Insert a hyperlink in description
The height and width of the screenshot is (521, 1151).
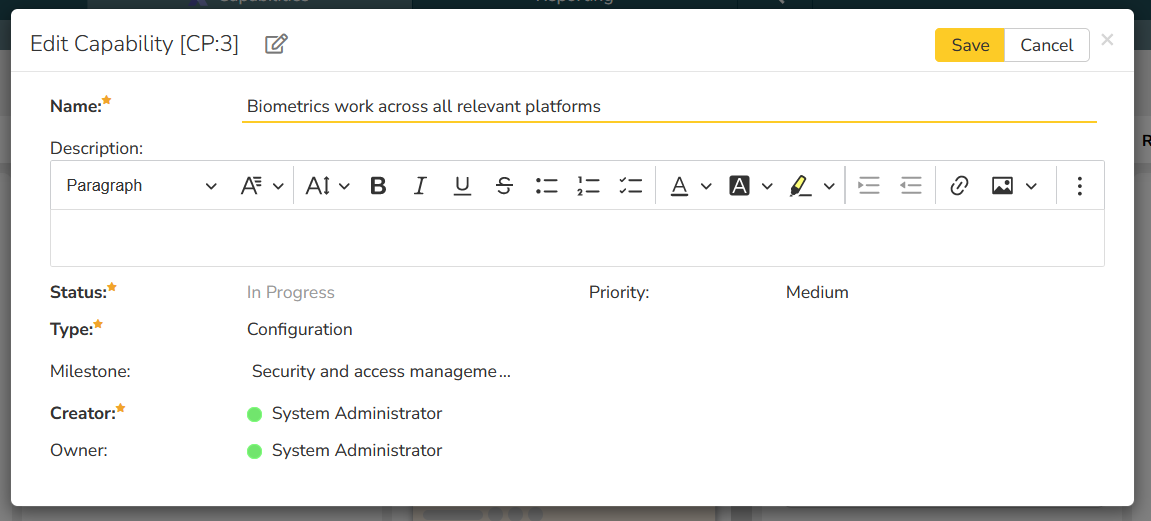pyautogui.click(x=959, y=186)
